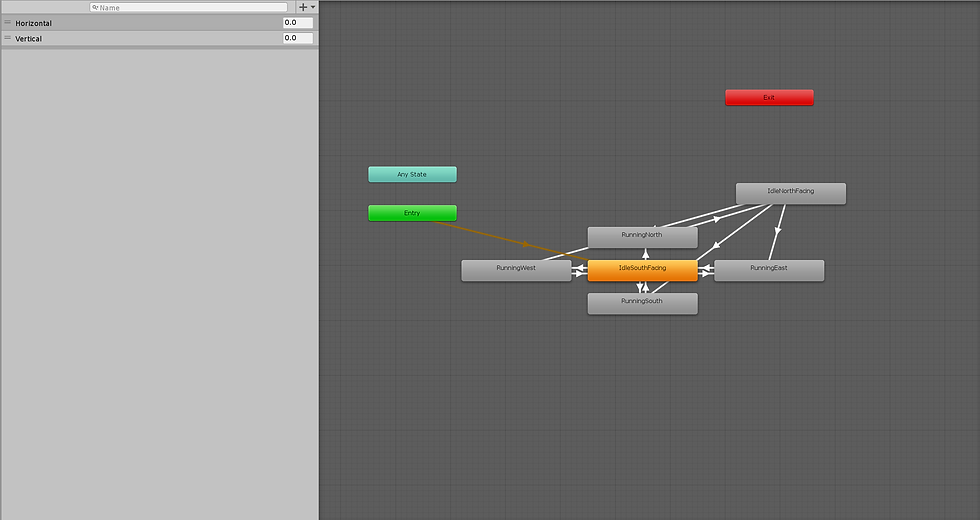Select the orange Entry default transition arrow

tap(526, 244)
